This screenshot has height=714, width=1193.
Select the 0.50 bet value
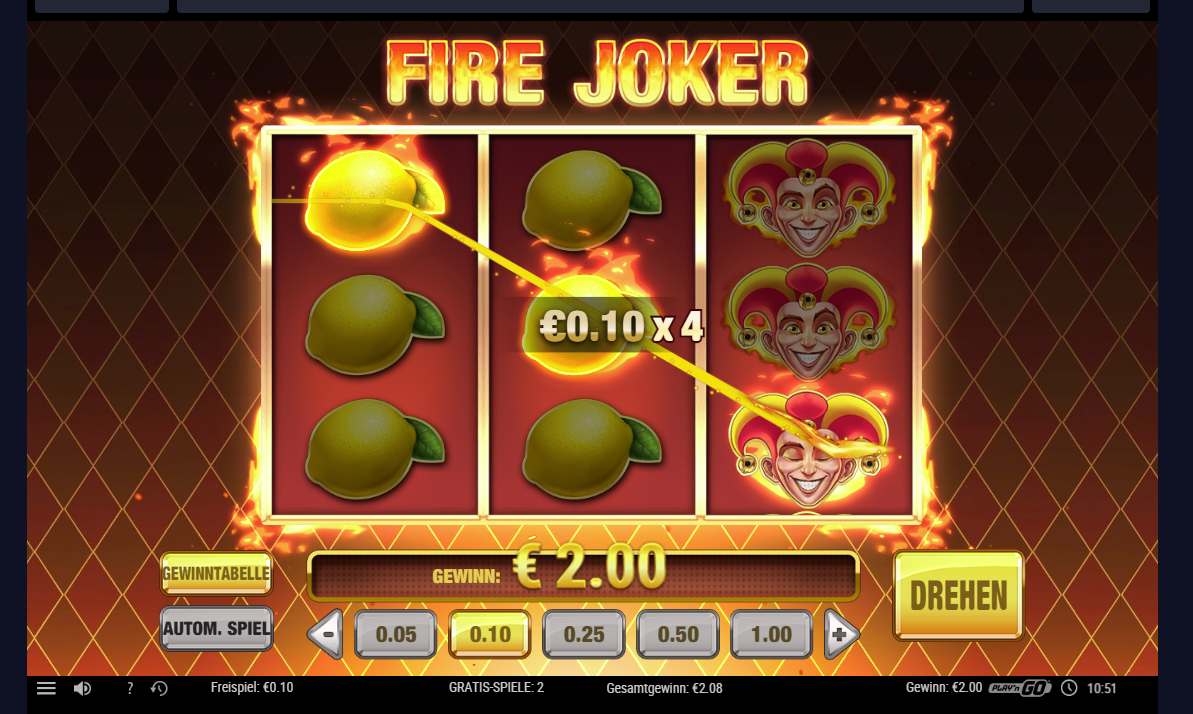click(x=678, y=633)
